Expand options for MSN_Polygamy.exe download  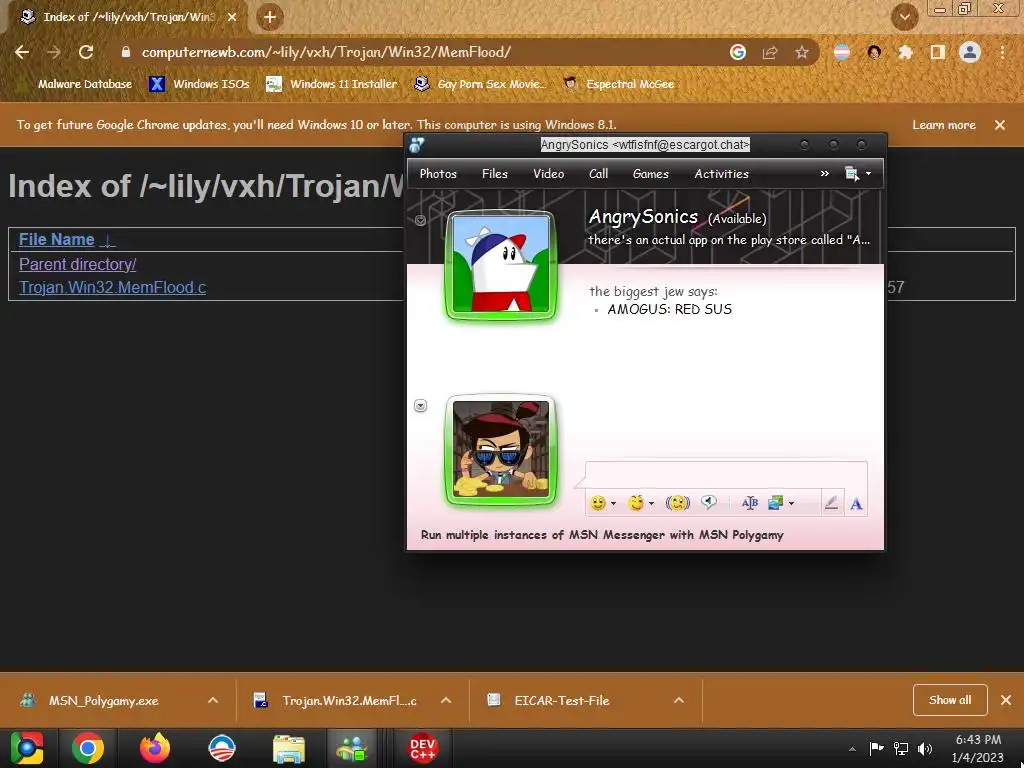coord(213,700)
